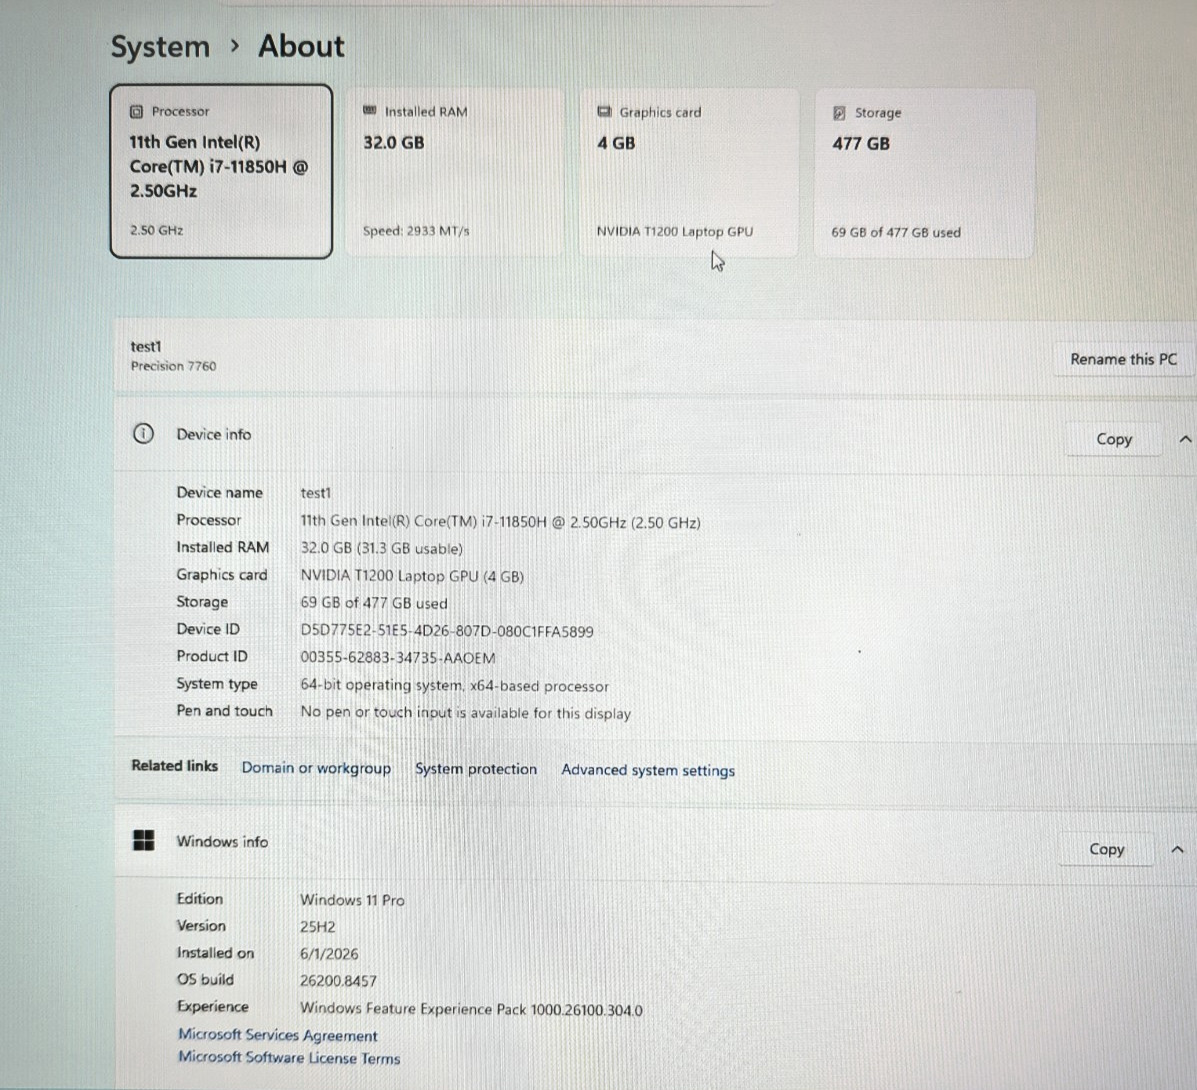The width and height of the screenshot is (1197, 1090).
Task: Select the Installed RAM summary card
Action: pyautogui.click(x=455, y=172)
